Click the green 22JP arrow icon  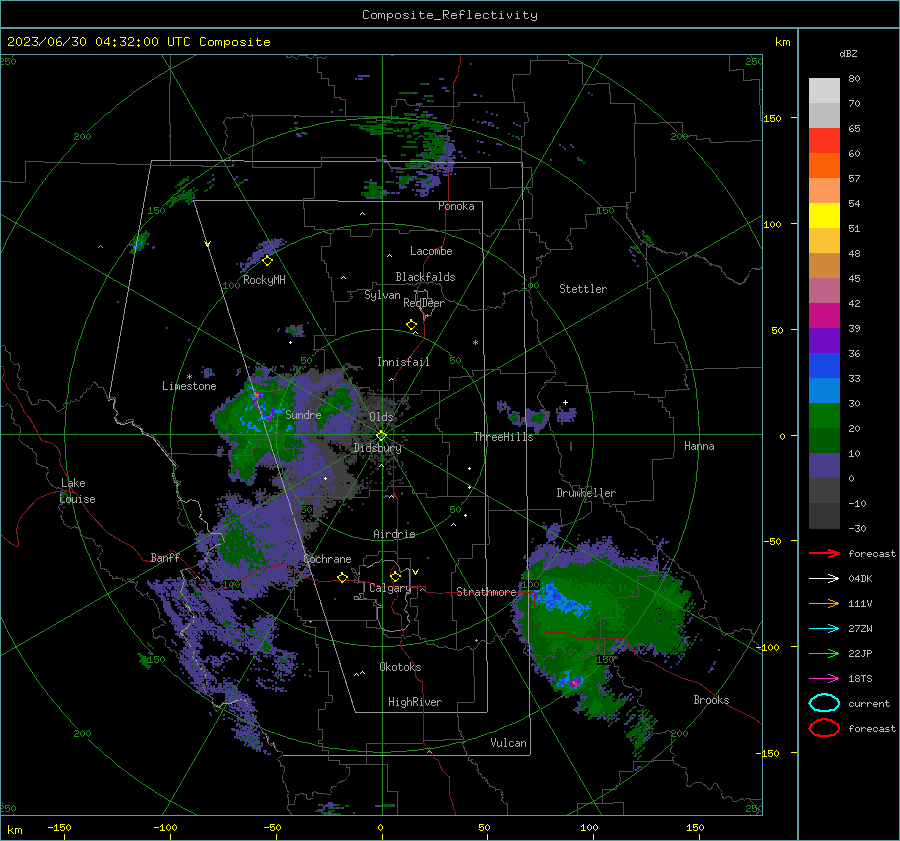[824, 653]
